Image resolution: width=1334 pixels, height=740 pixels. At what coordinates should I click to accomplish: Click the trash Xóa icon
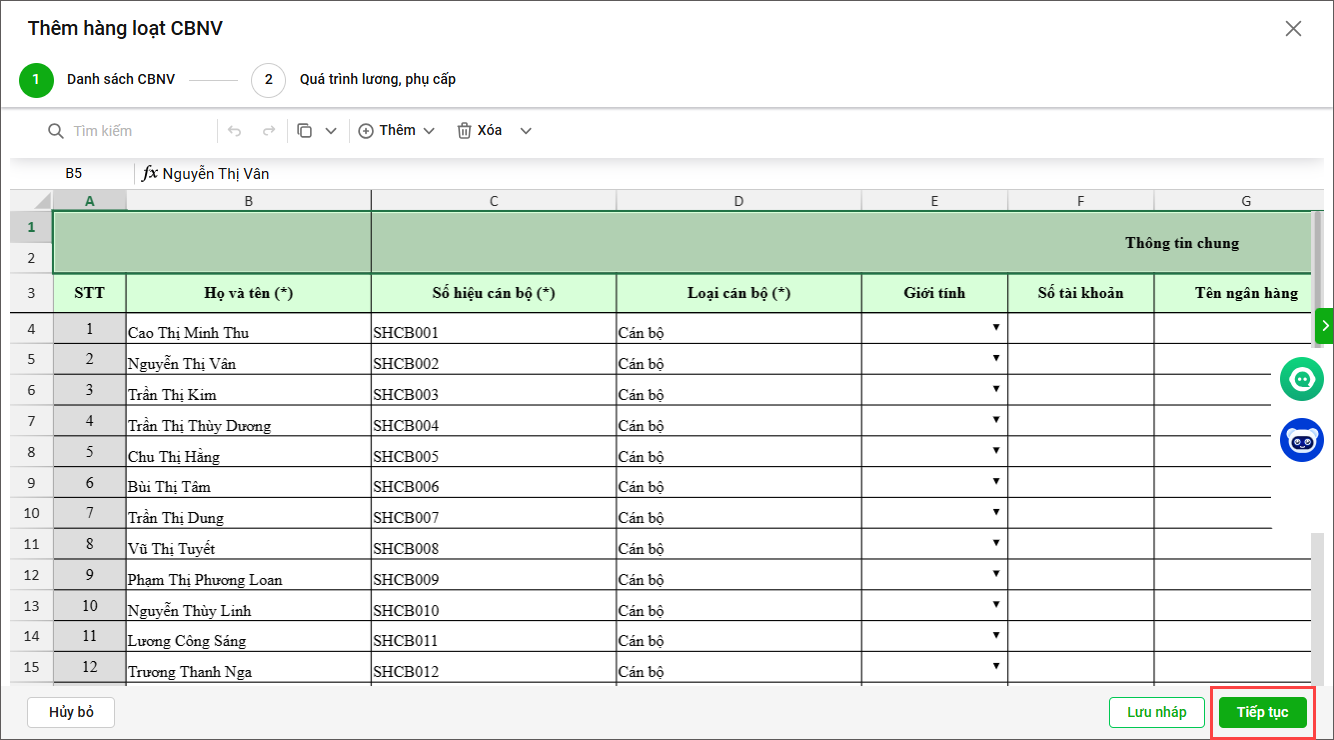click(464, 131)
